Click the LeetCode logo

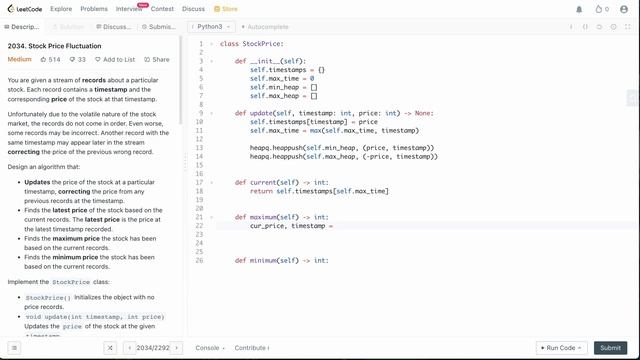coord(25,9)
